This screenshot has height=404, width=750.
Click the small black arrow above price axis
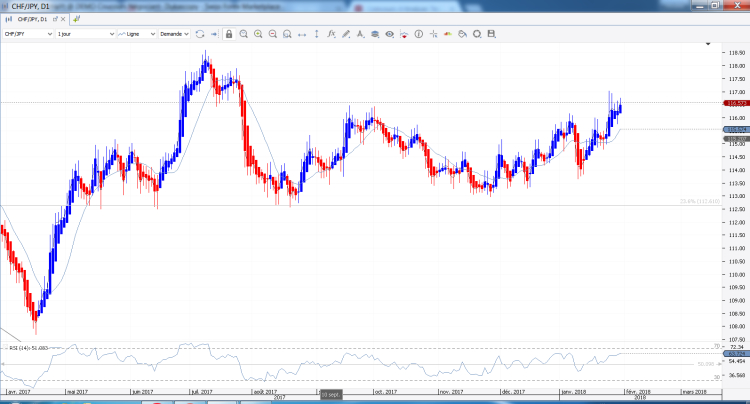coord(708,44)
